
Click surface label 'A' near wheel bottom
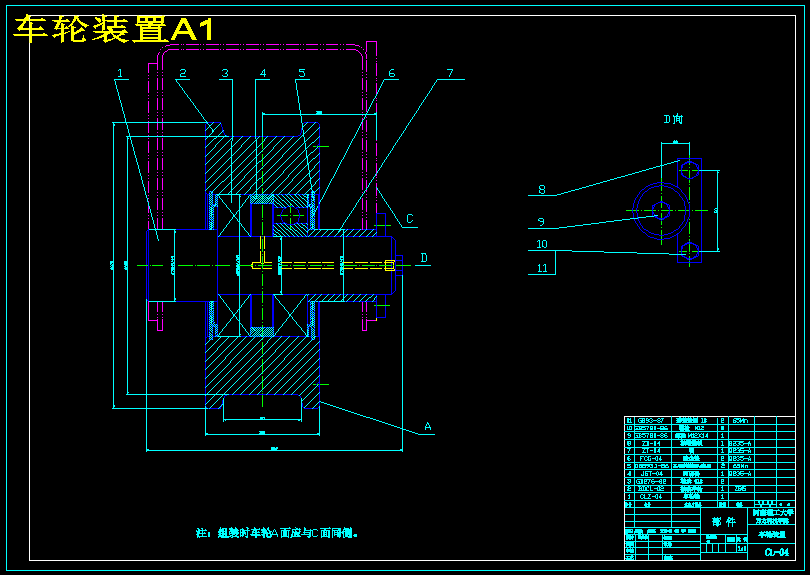pos(428,427)
